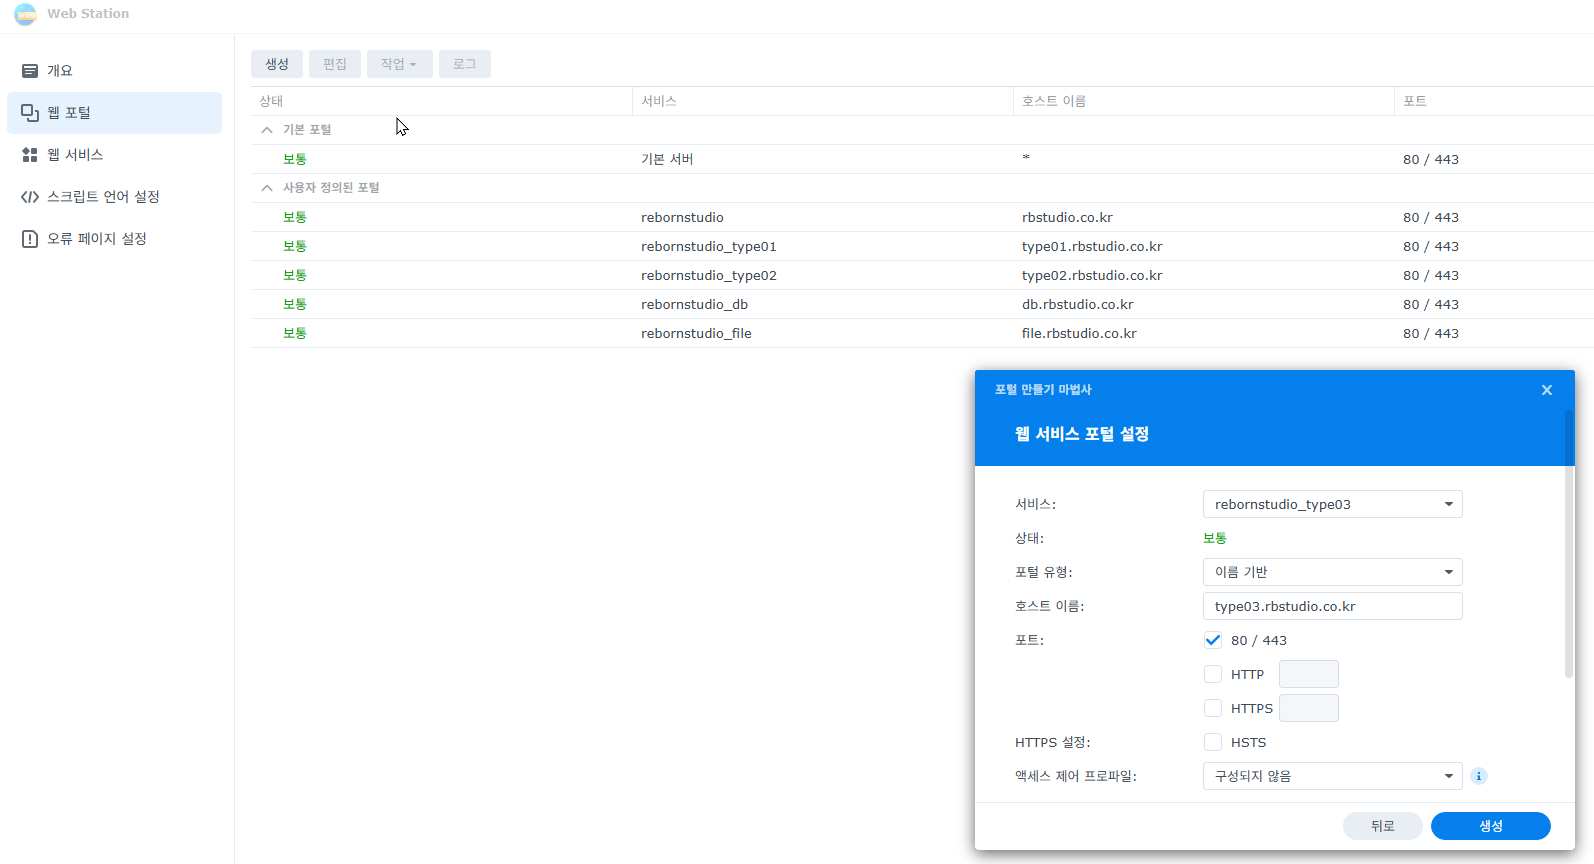Click the 개요 overview icon in sidebar

click(x=30, y=71)
